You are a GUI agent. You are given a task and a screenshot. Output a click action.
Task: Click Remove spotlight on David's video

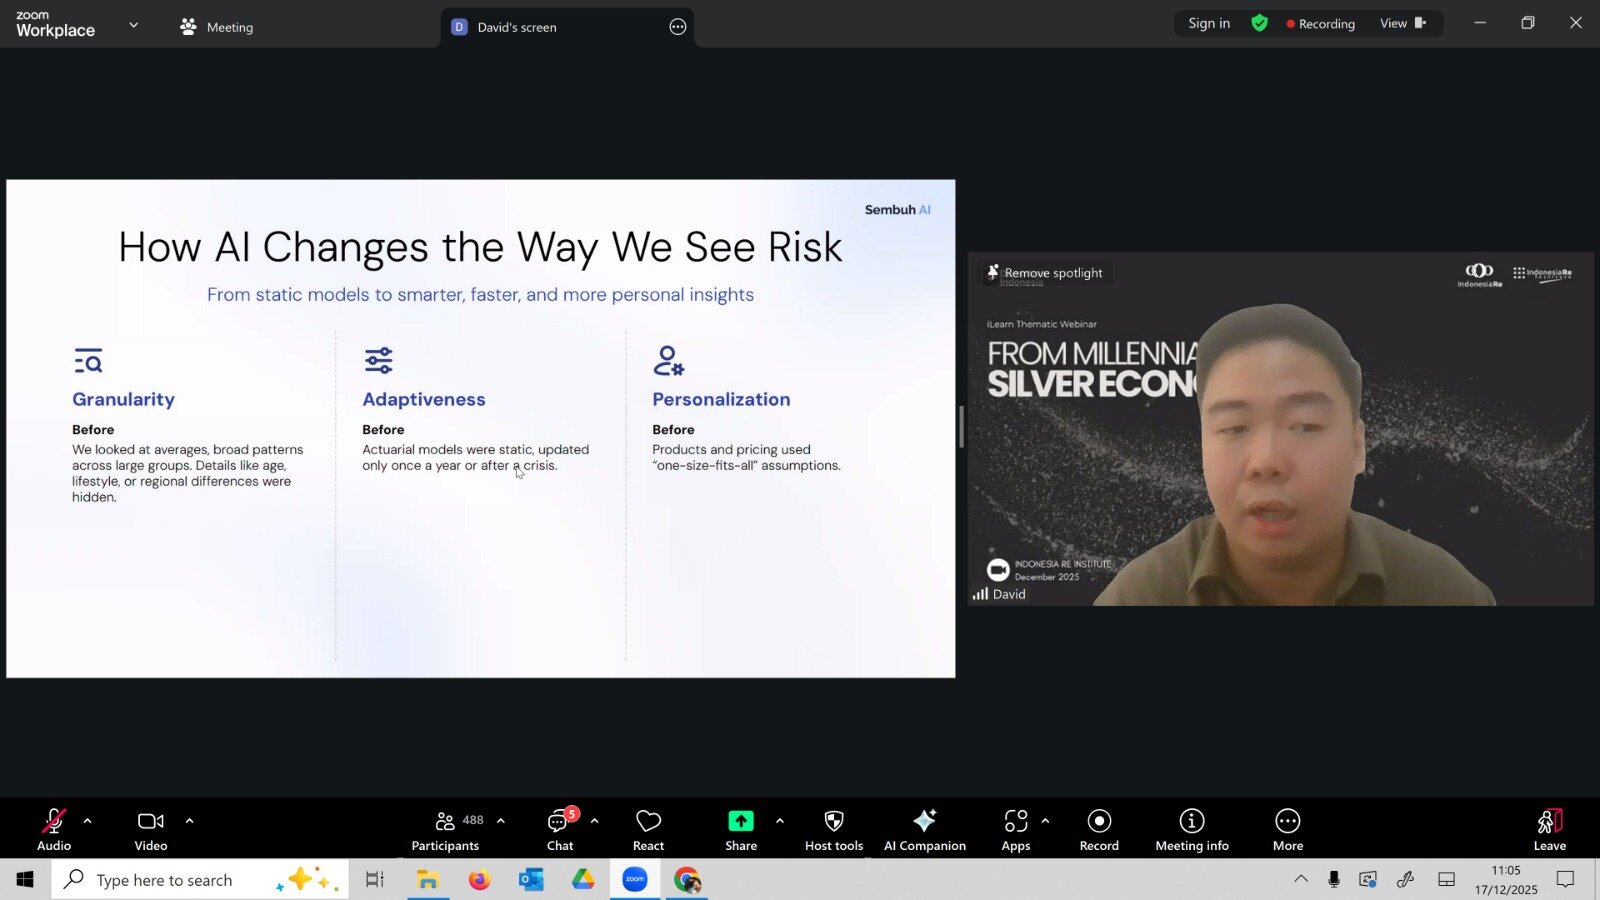[1045, 273]
